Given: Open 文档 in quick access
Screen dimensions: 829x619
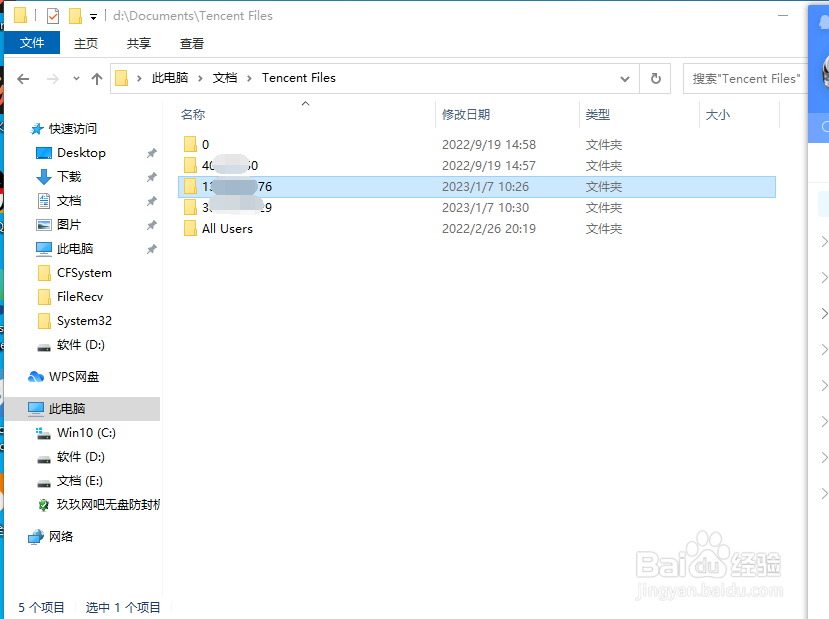Looking at the screenshot, I should (x=69, y=201).
